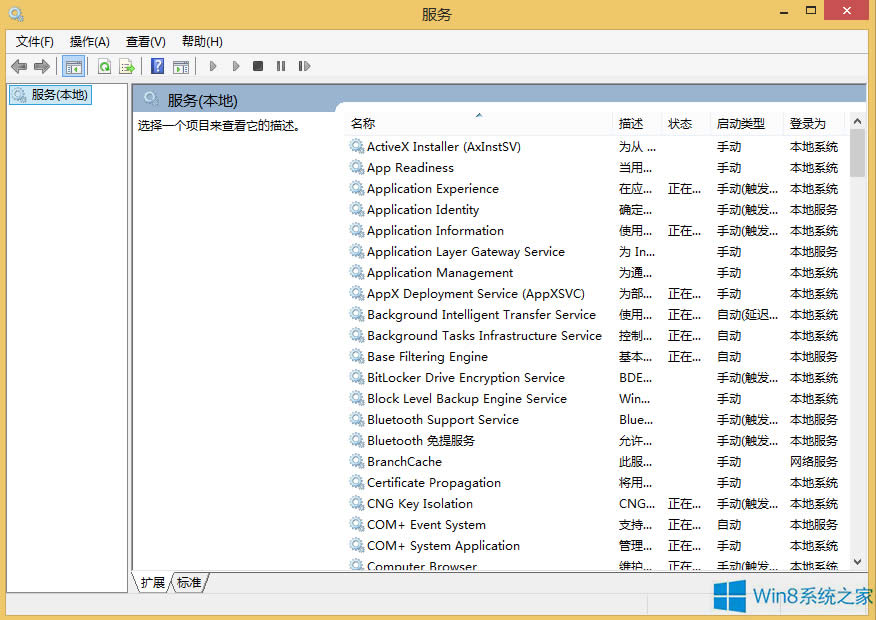Toggle the console tree pane icon

(x=73, y=66)
